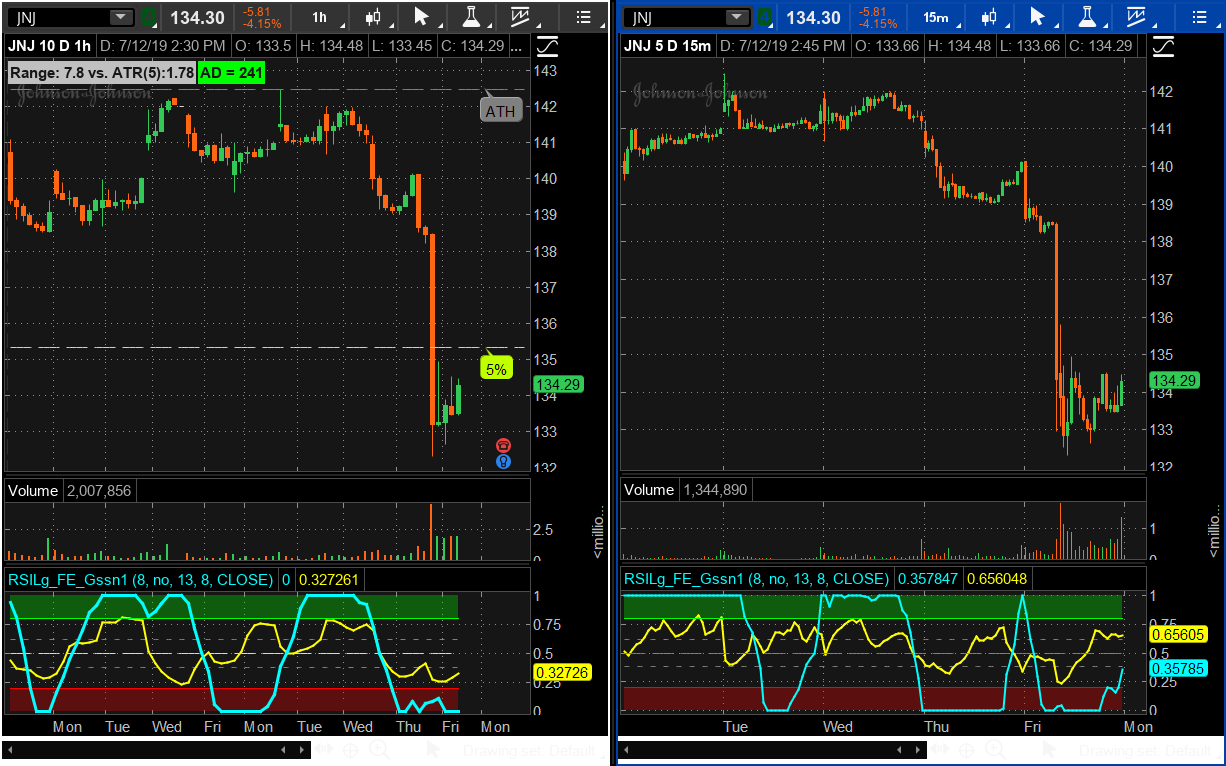The width and height of the screenshot is (1226, 766).
Task: Open the 15m timeframe selector
Action: pyautogui.click(x=936, y=17)
